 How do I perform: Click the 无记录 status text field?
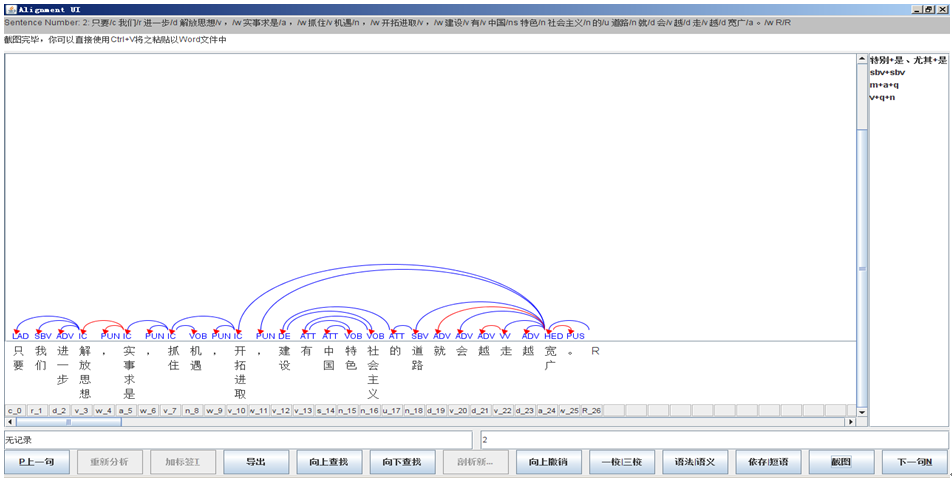point(238,439)
